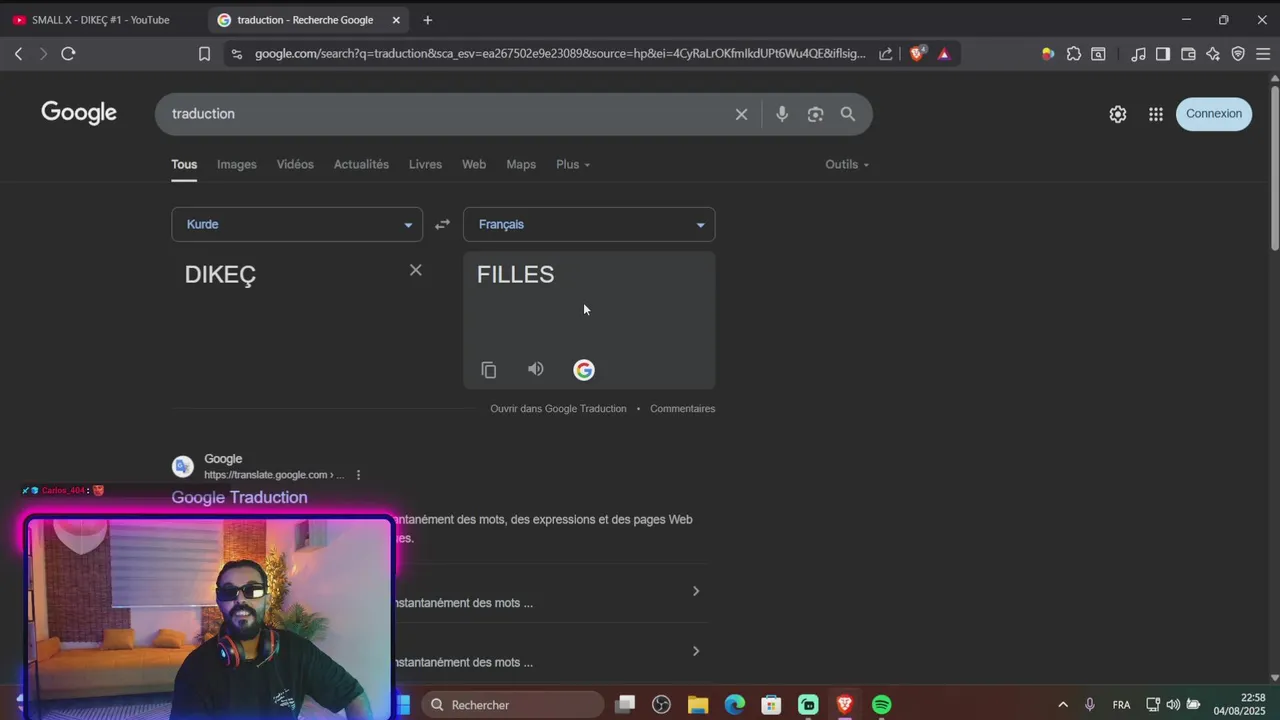
Task: Open Task View on the taskbar
Action: (625, 705)
